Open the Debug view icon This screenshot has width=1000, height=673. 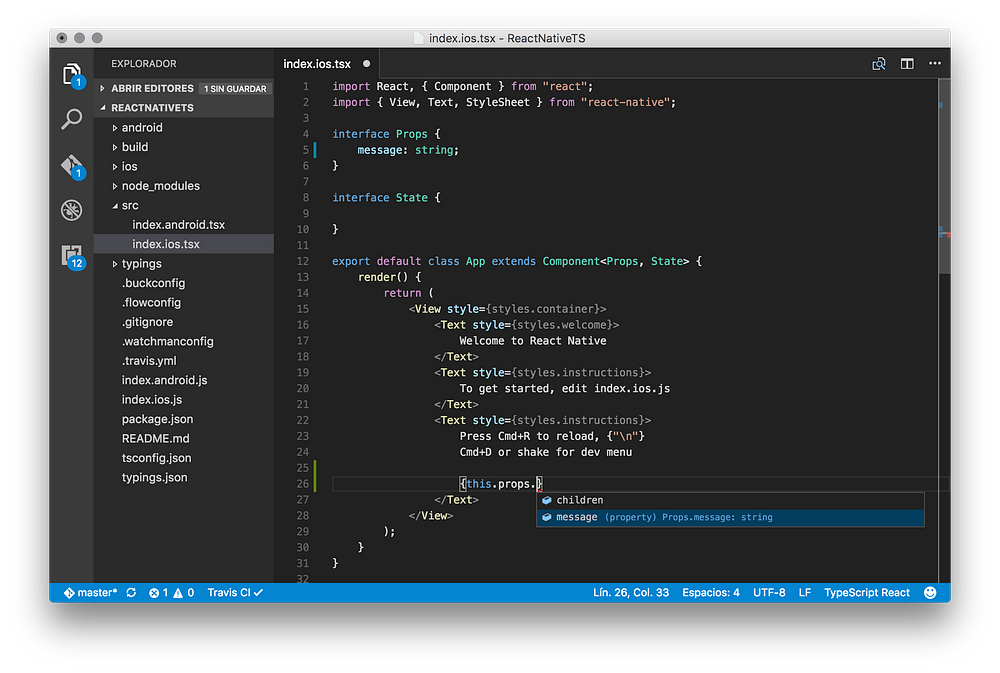[71, 210]
